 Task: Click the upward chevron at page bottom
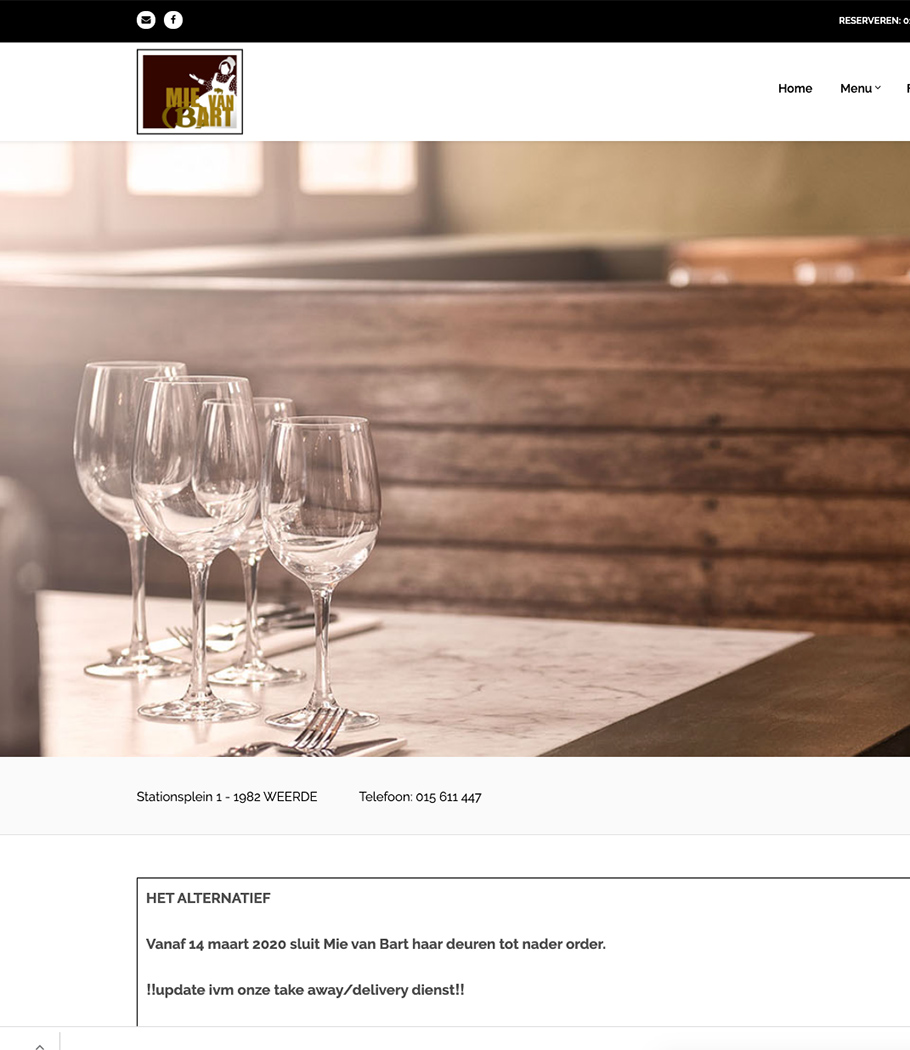tap(40, 1045)
